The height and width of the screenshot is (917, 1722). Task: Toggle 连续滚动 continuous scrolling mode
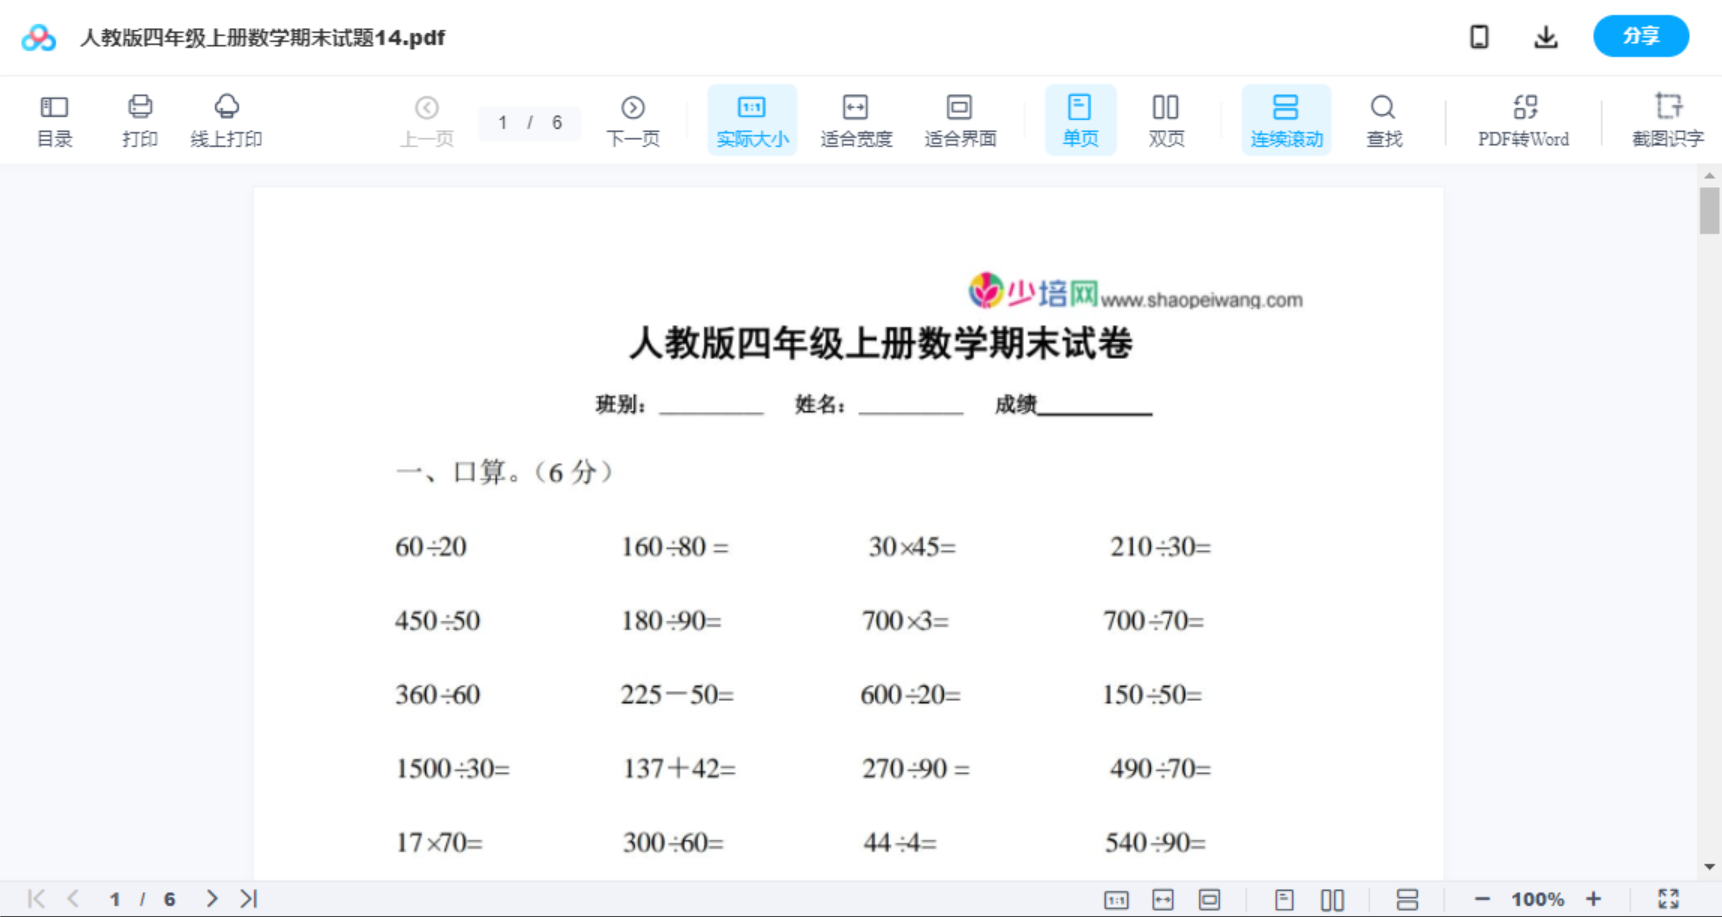coord(1285,119)
